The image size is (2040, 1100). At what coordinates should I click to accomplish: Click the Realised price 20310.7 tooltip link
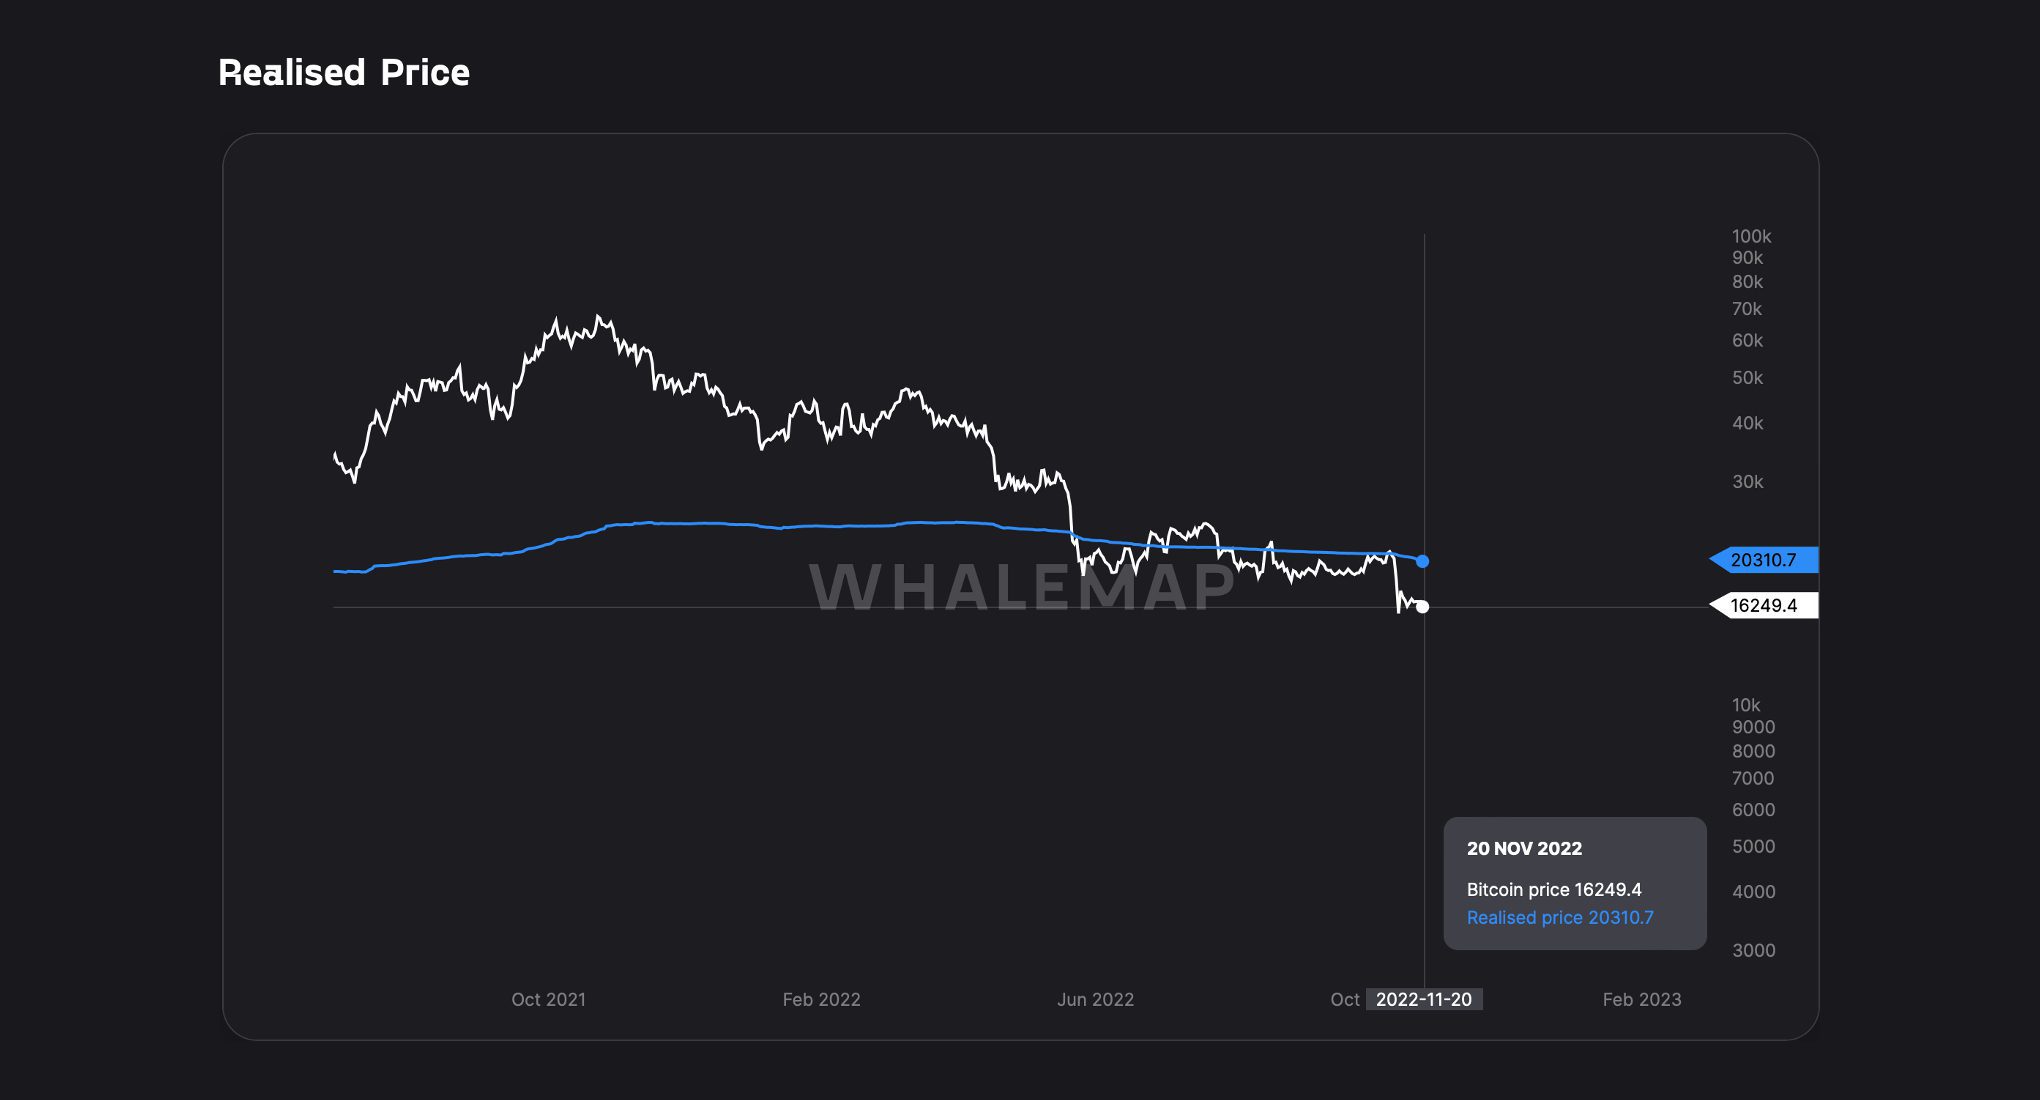click(x=1560, y=917)
